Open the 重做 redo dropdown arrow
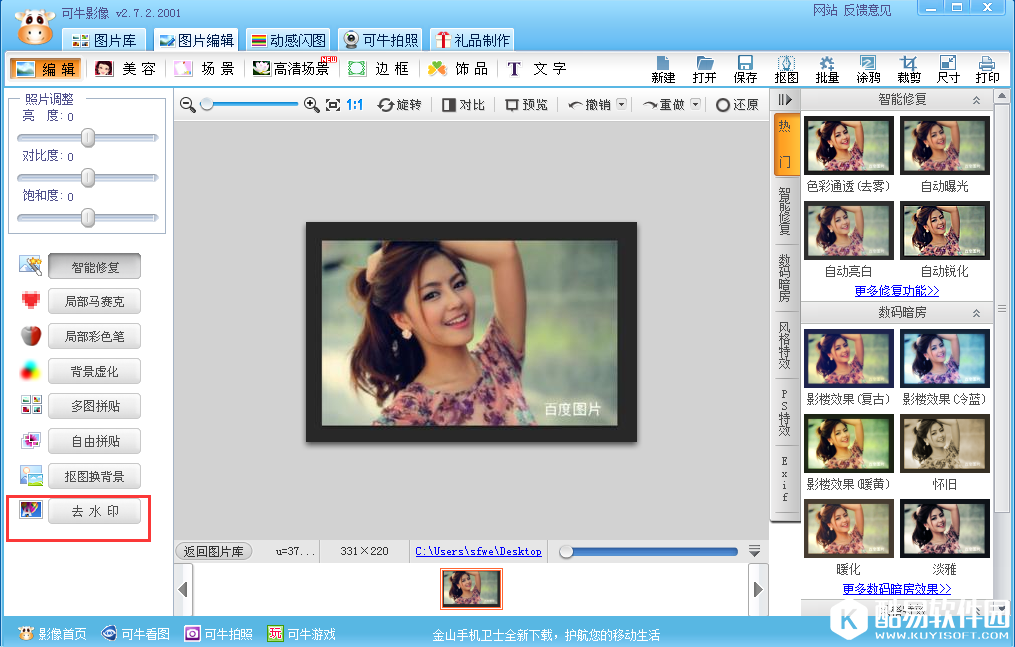Viewport: 1015px width, 647px height. 696,104
